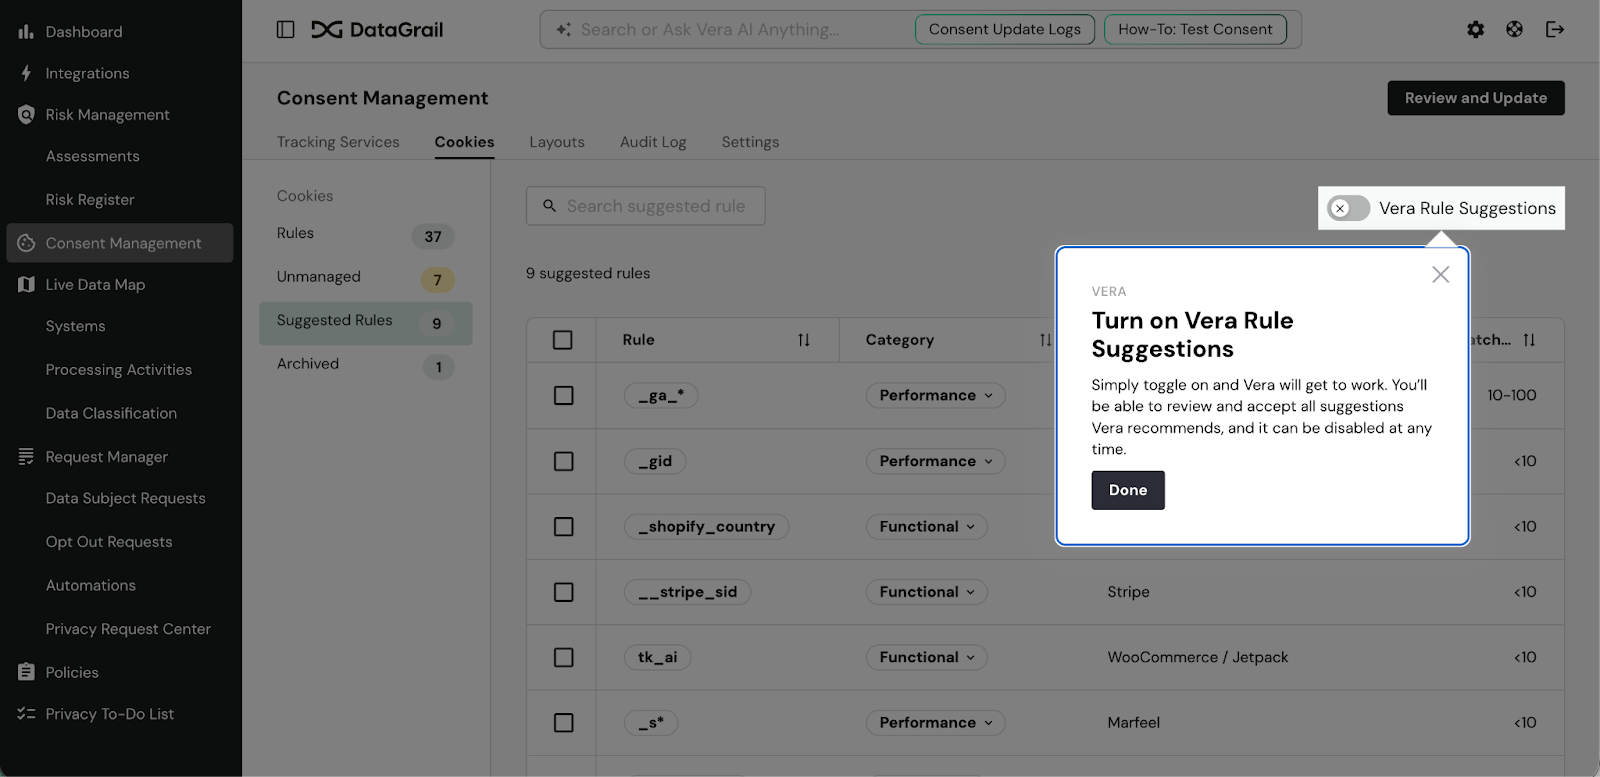Viewport: 1600px width, 777px height.
Task: Select the __stripe_sid row checkbox
Action: [x=564, y=592]
